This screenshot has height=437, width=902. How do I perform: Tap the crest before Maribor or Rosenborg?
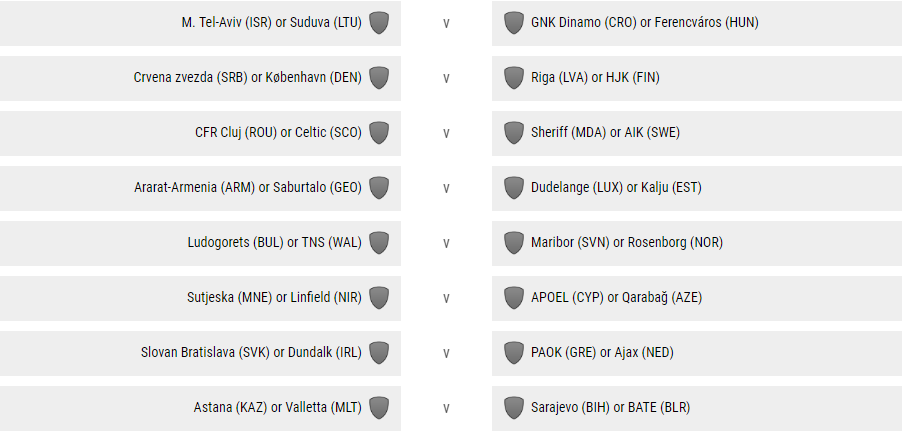click(514, 243)
